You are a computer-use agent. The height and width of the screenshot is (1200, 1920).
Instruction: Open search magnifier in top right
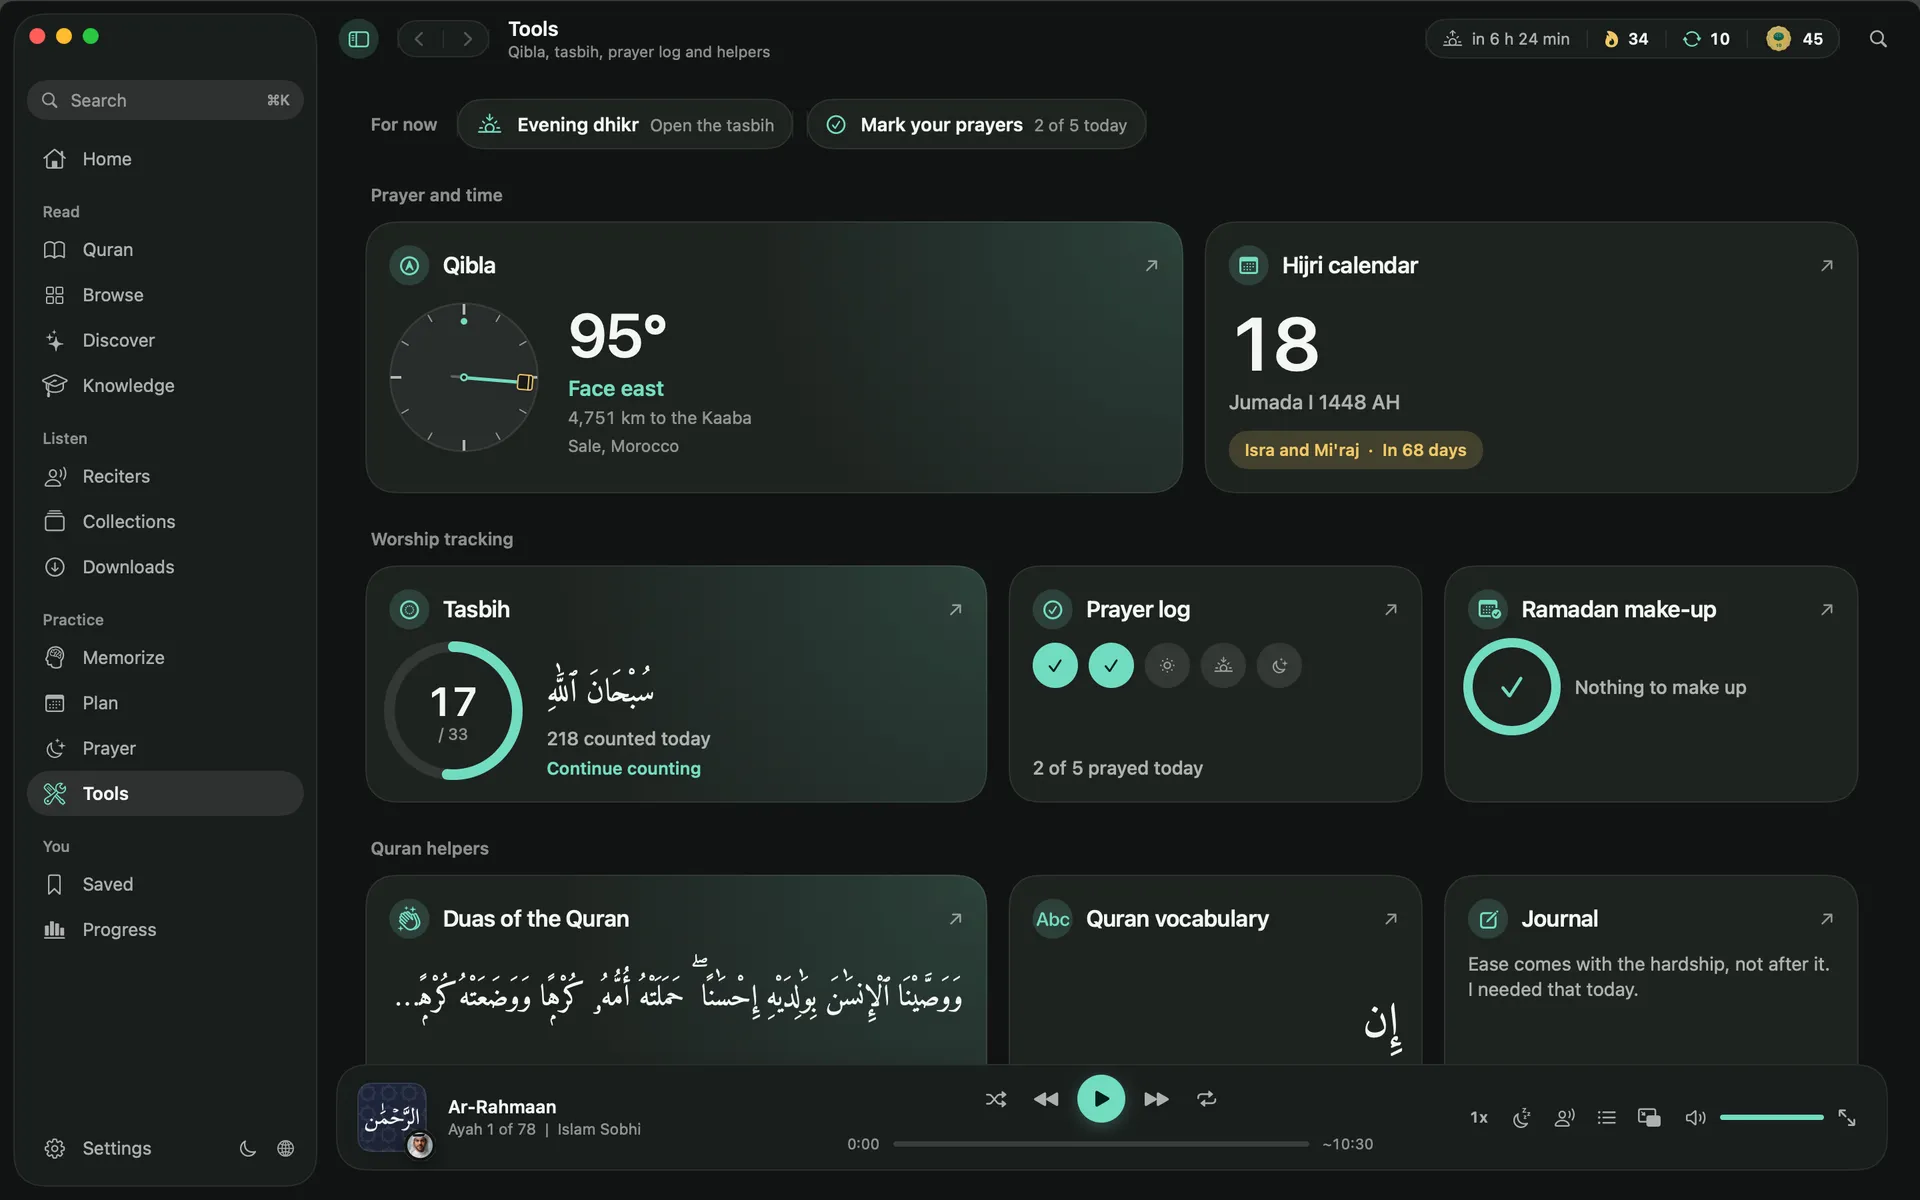(1878, 39)
